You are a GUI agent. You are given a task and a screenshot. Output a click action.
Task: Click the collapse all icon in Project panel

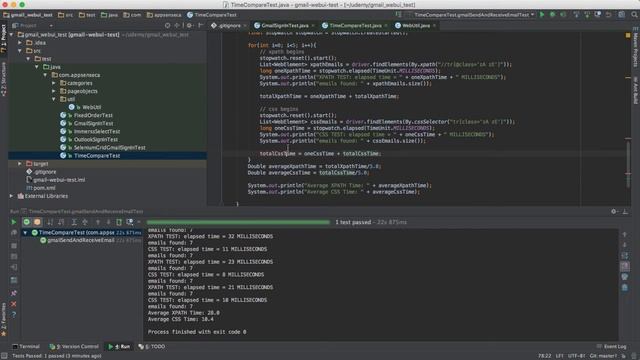point(178,25)
